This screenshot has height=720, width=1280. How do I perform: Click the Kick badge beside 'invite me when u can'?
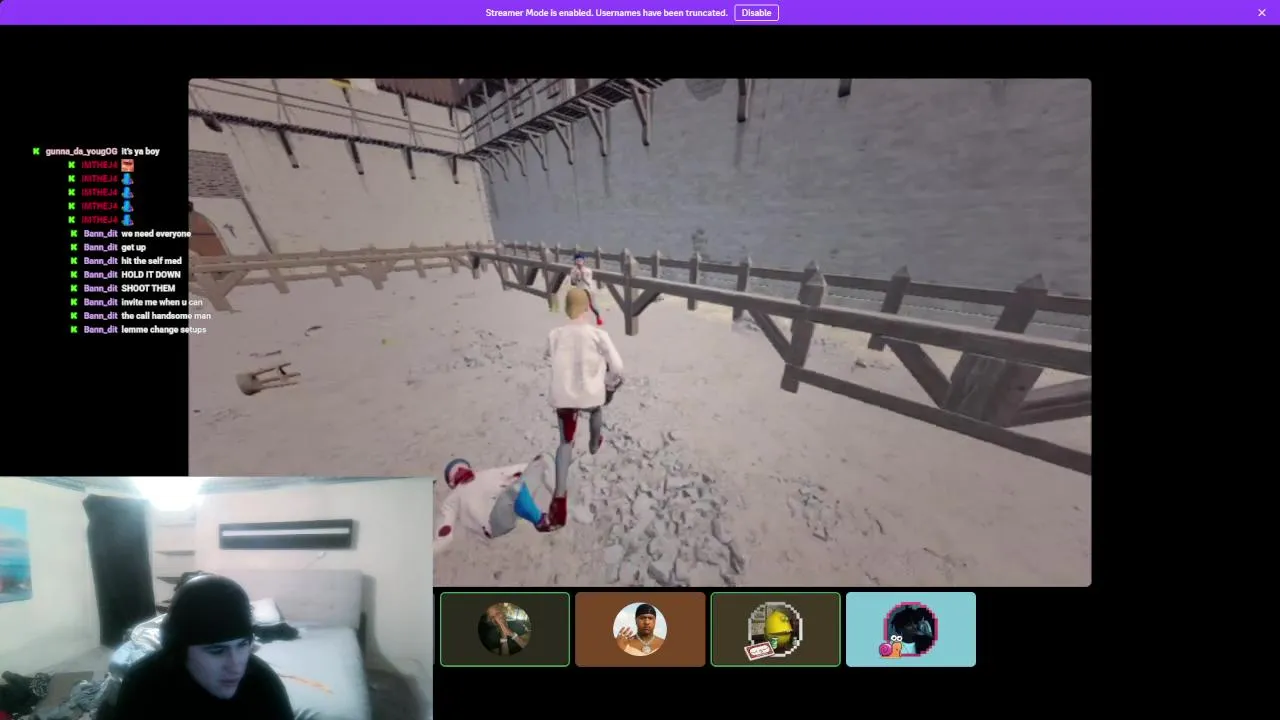coord(72,302)
